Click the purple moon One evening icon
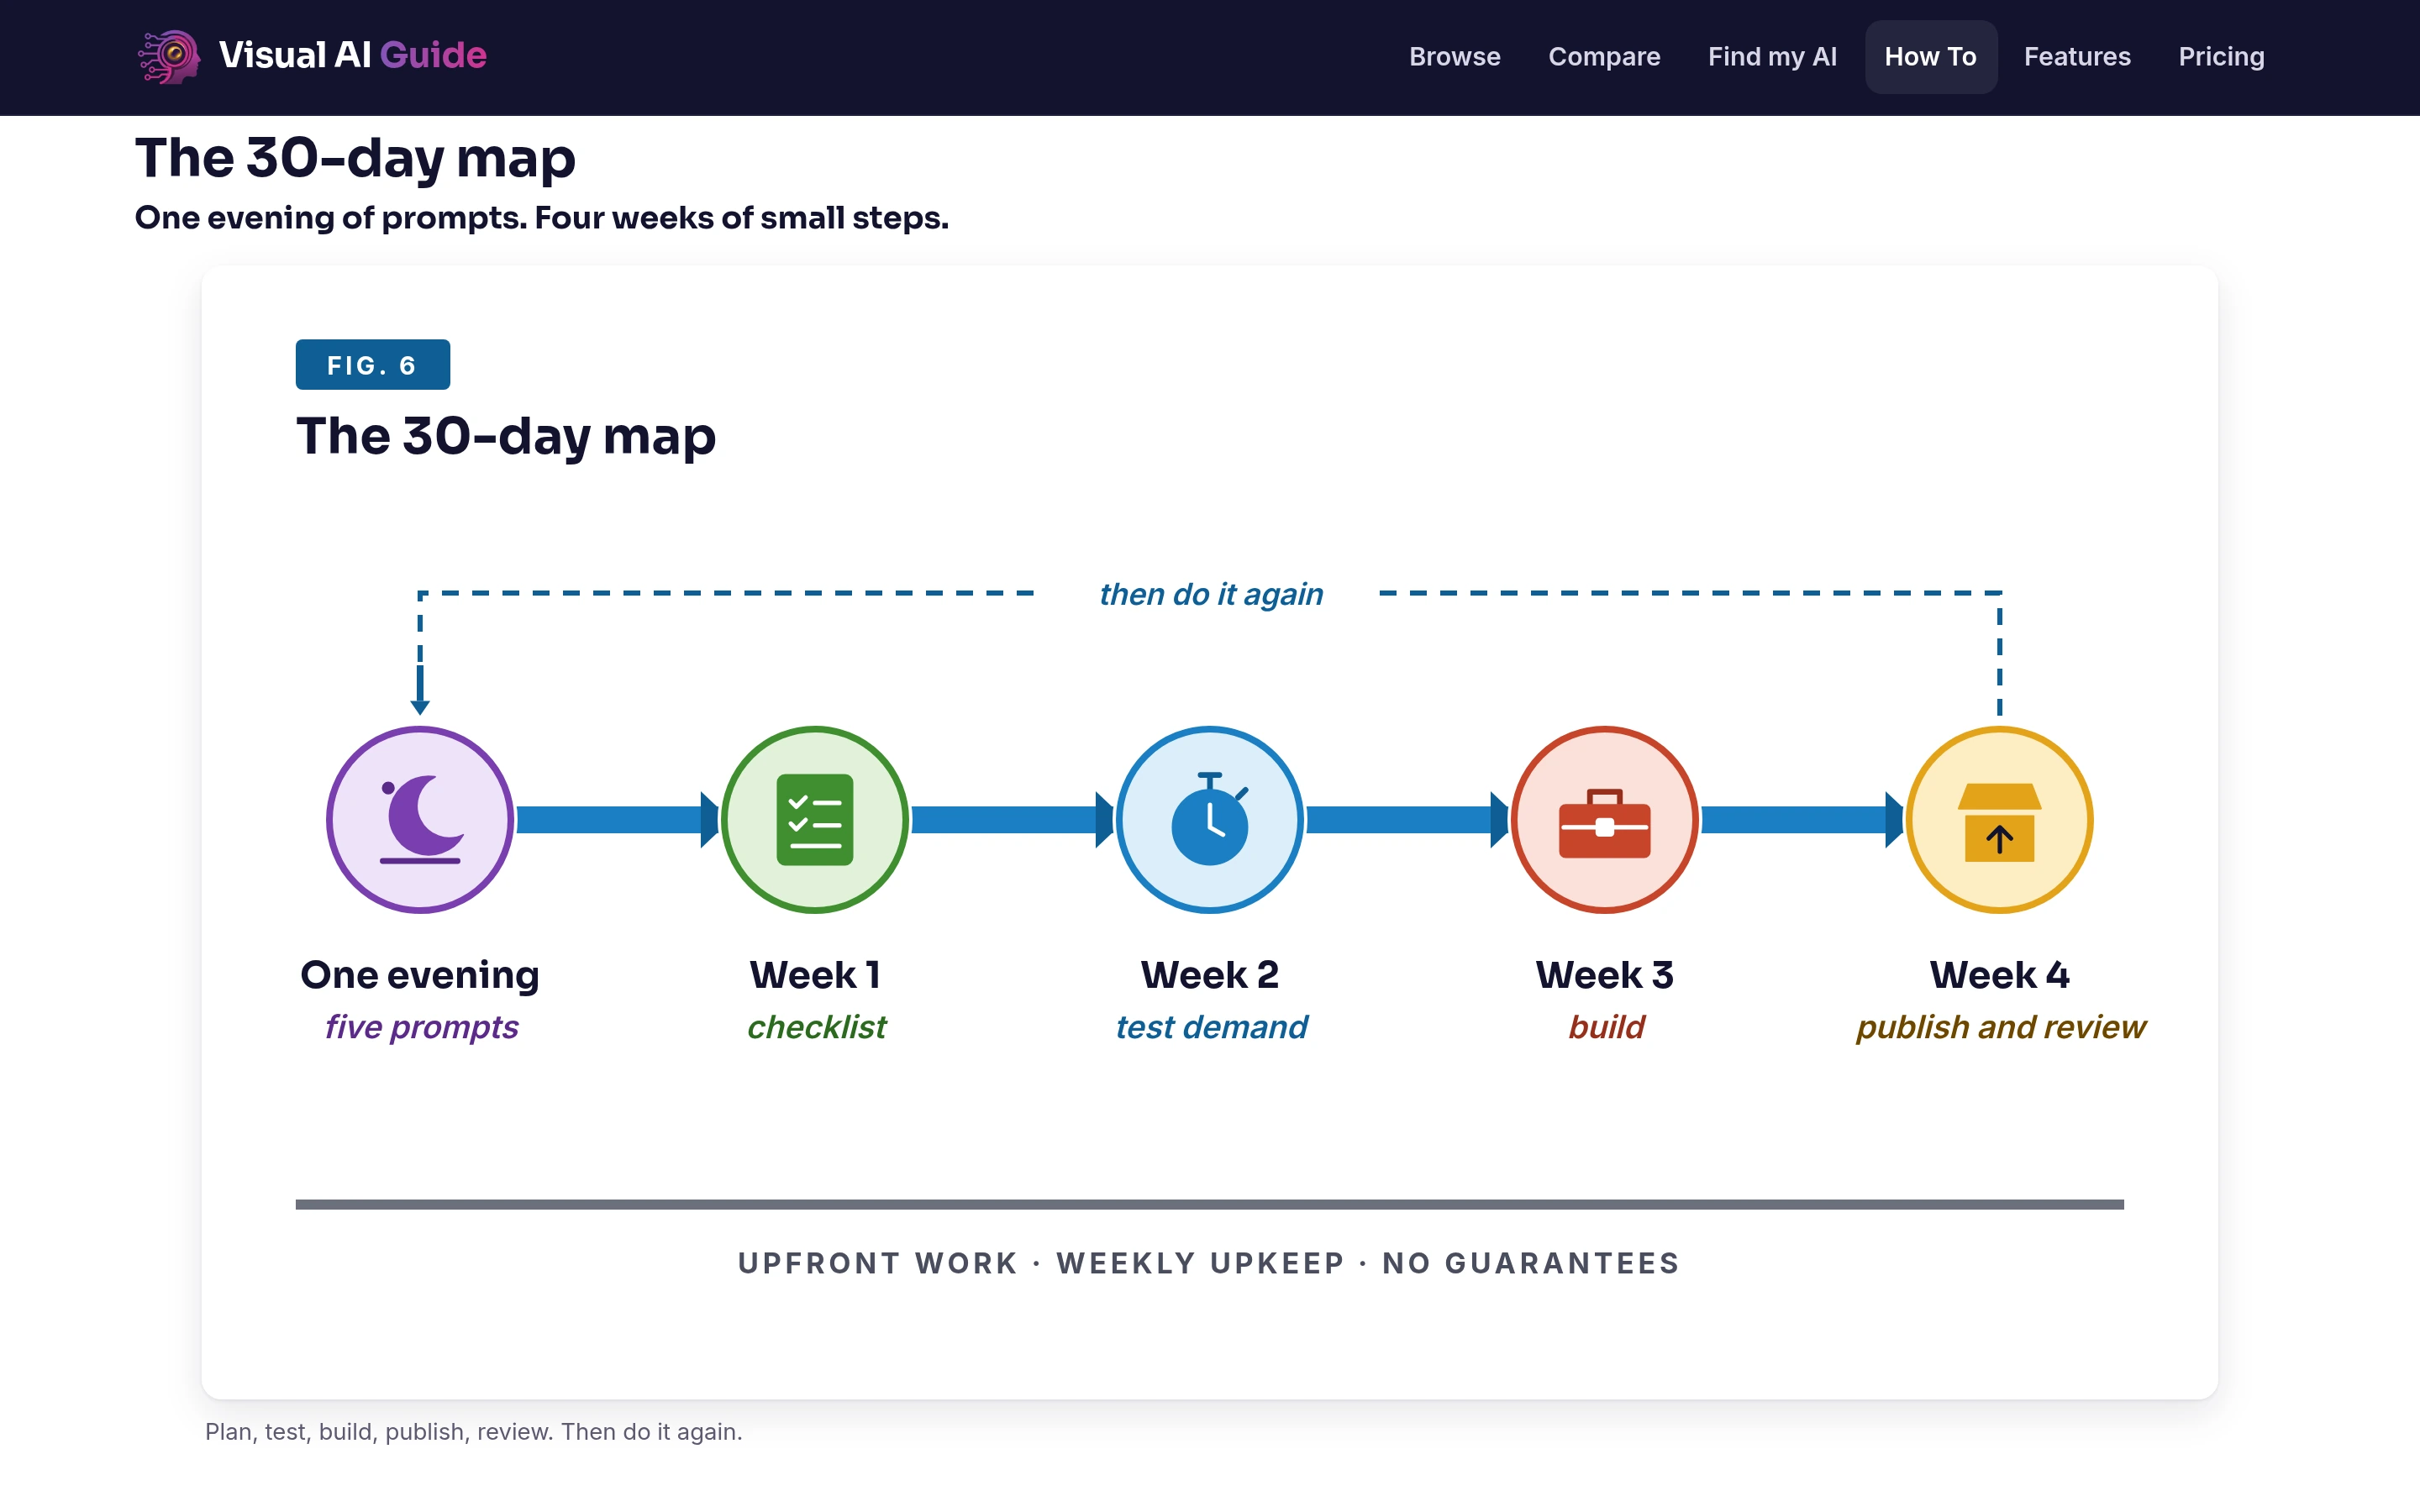The image size is (2420, 1512). click(x=420, y=819)
